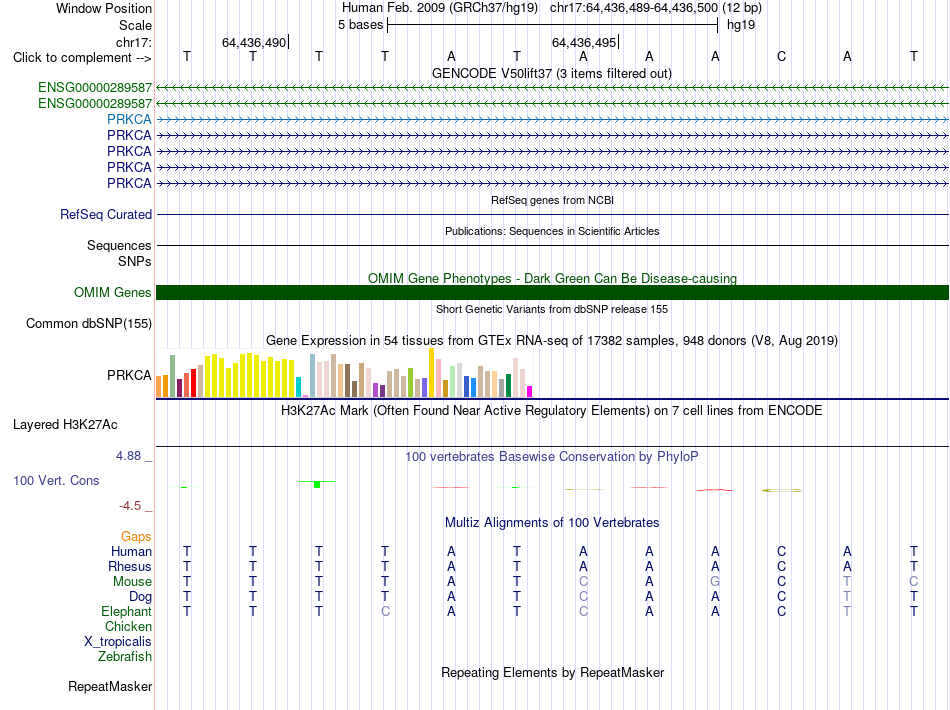
Task: Click the PRKCA label beside GTEx bar chart
Action: point(129,376)
